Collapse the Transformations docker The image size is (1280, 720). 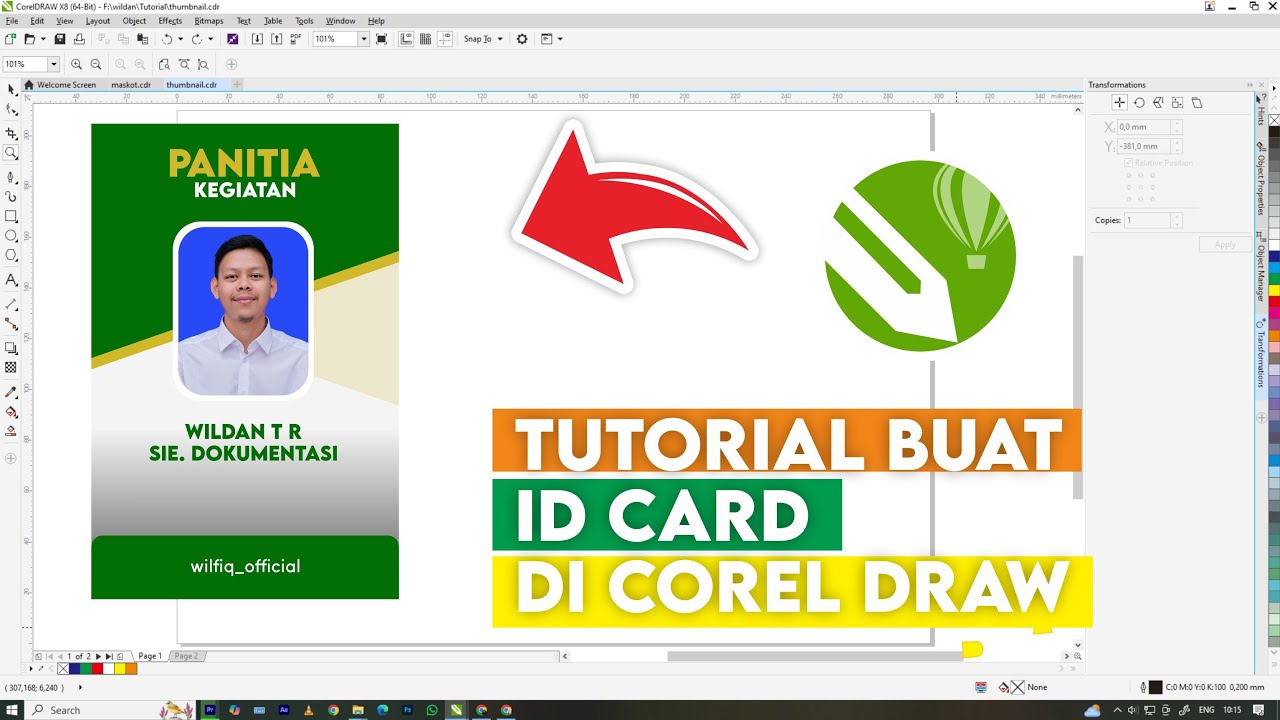click(x=1249, y=85)
